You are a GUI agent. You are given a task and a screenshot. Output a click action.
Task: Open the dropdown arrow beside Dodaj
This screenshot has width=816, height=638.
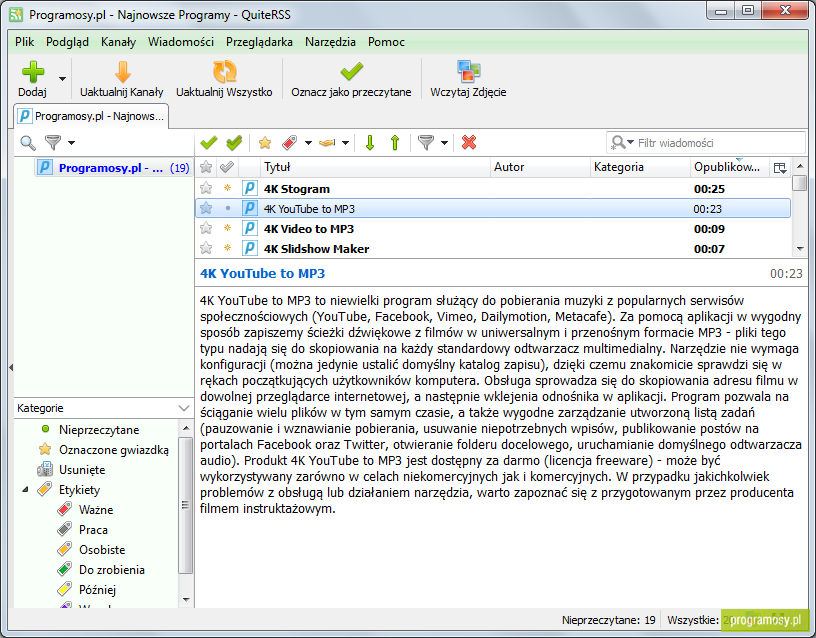click(62, 79)
